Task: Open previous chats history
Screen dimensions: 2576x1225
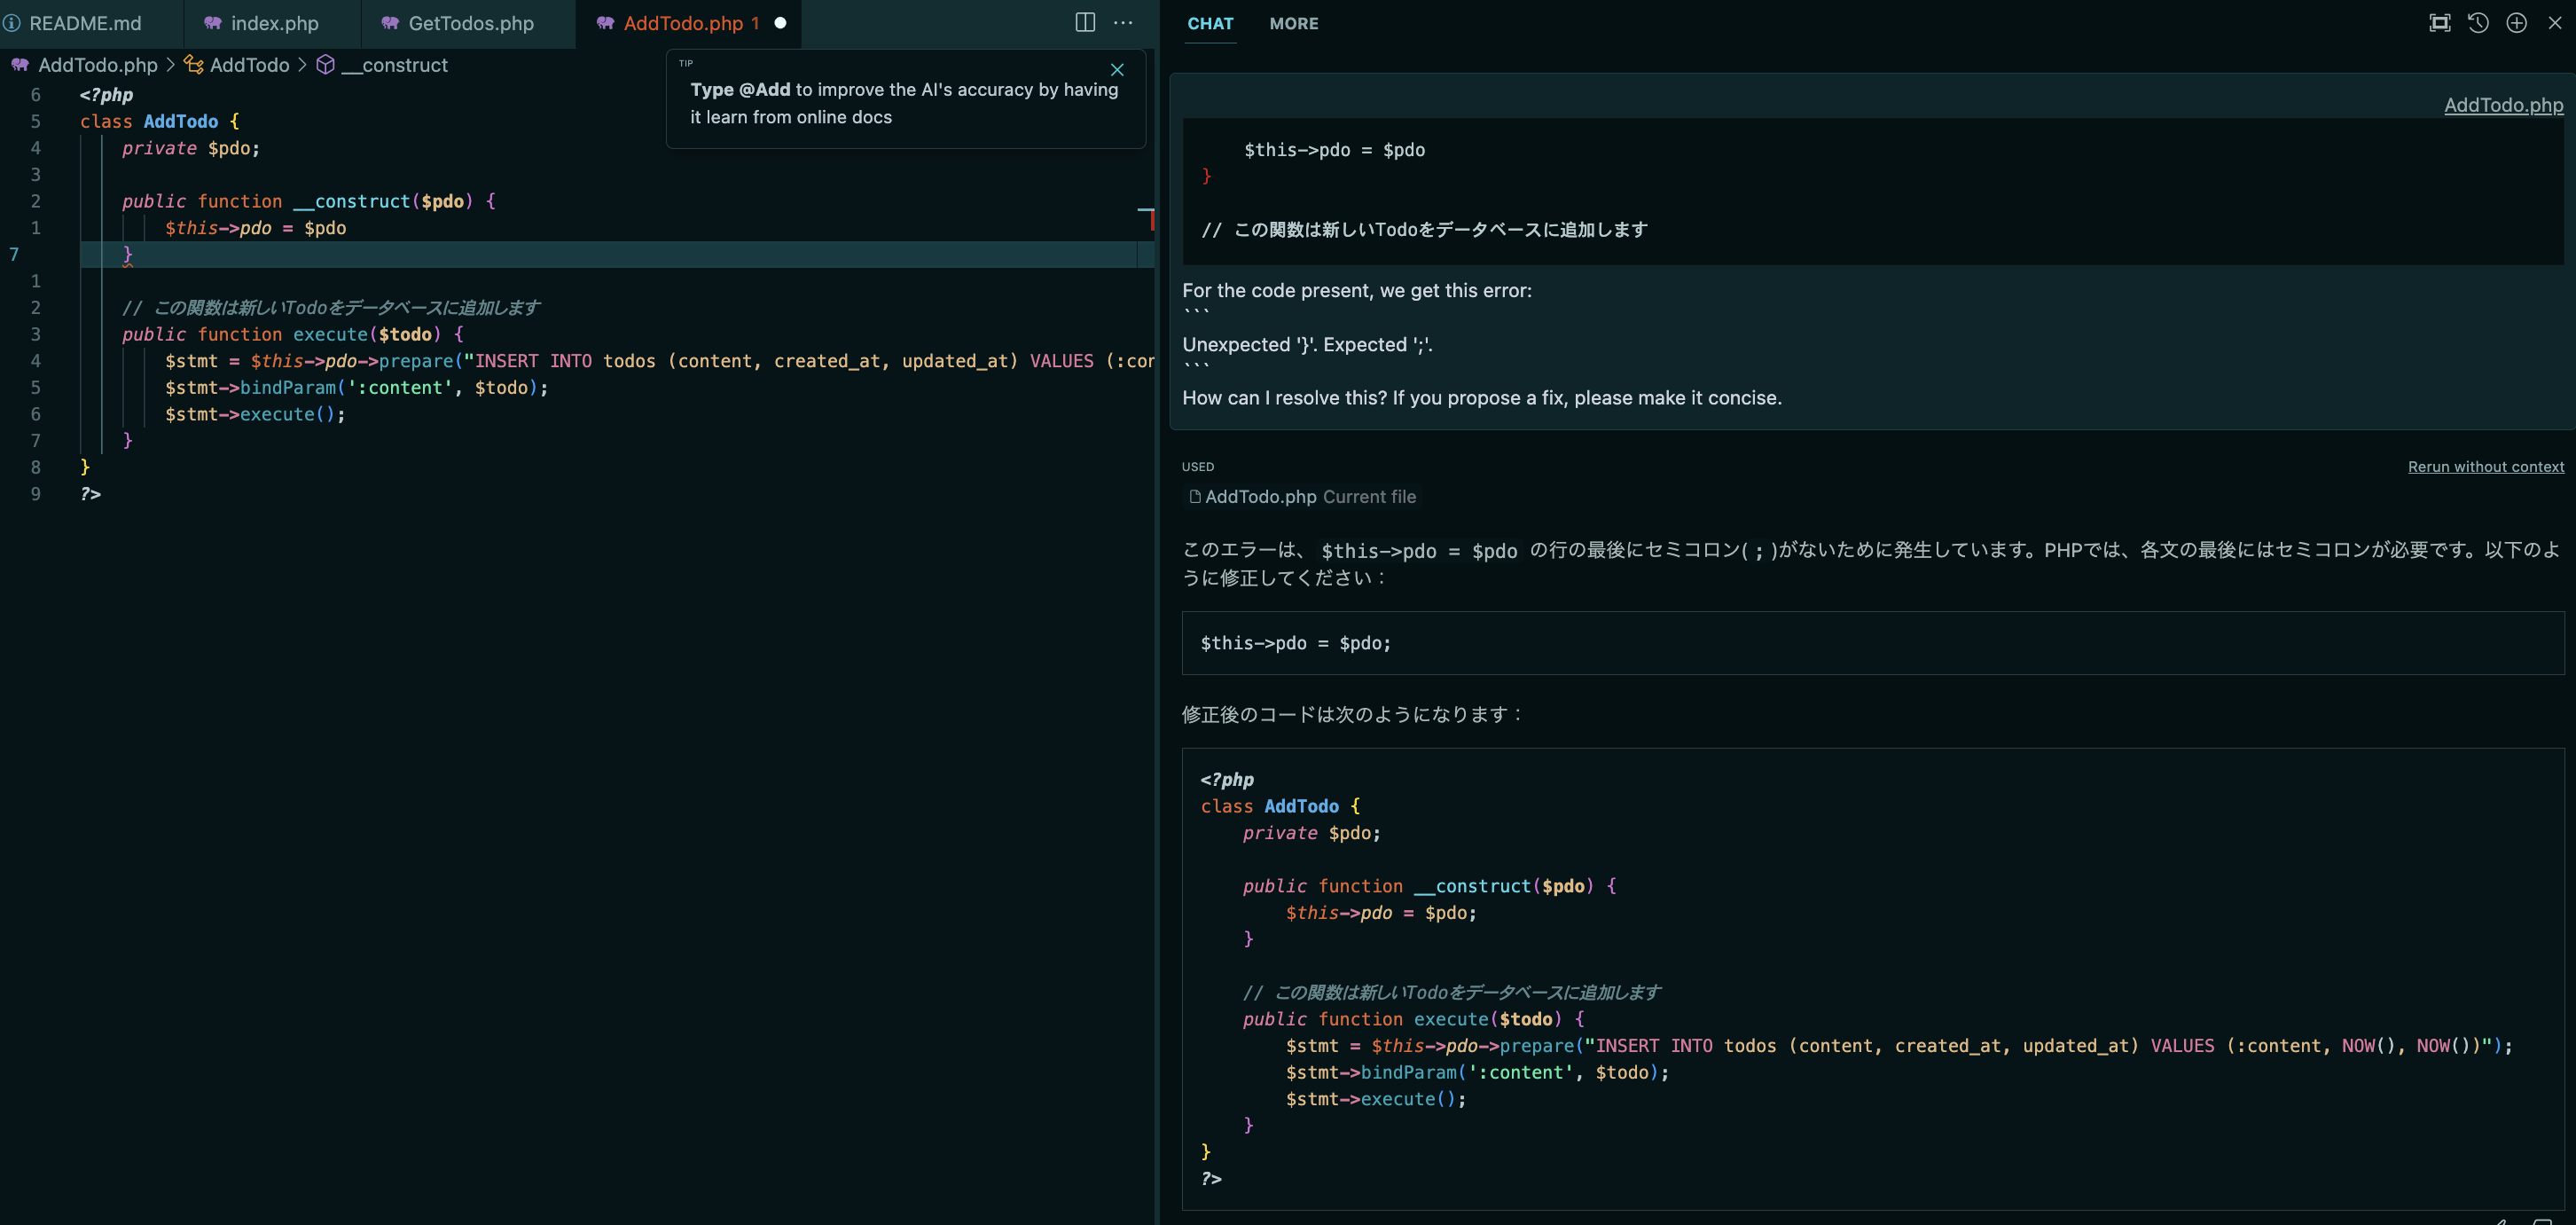Action: coord(2478,22)
